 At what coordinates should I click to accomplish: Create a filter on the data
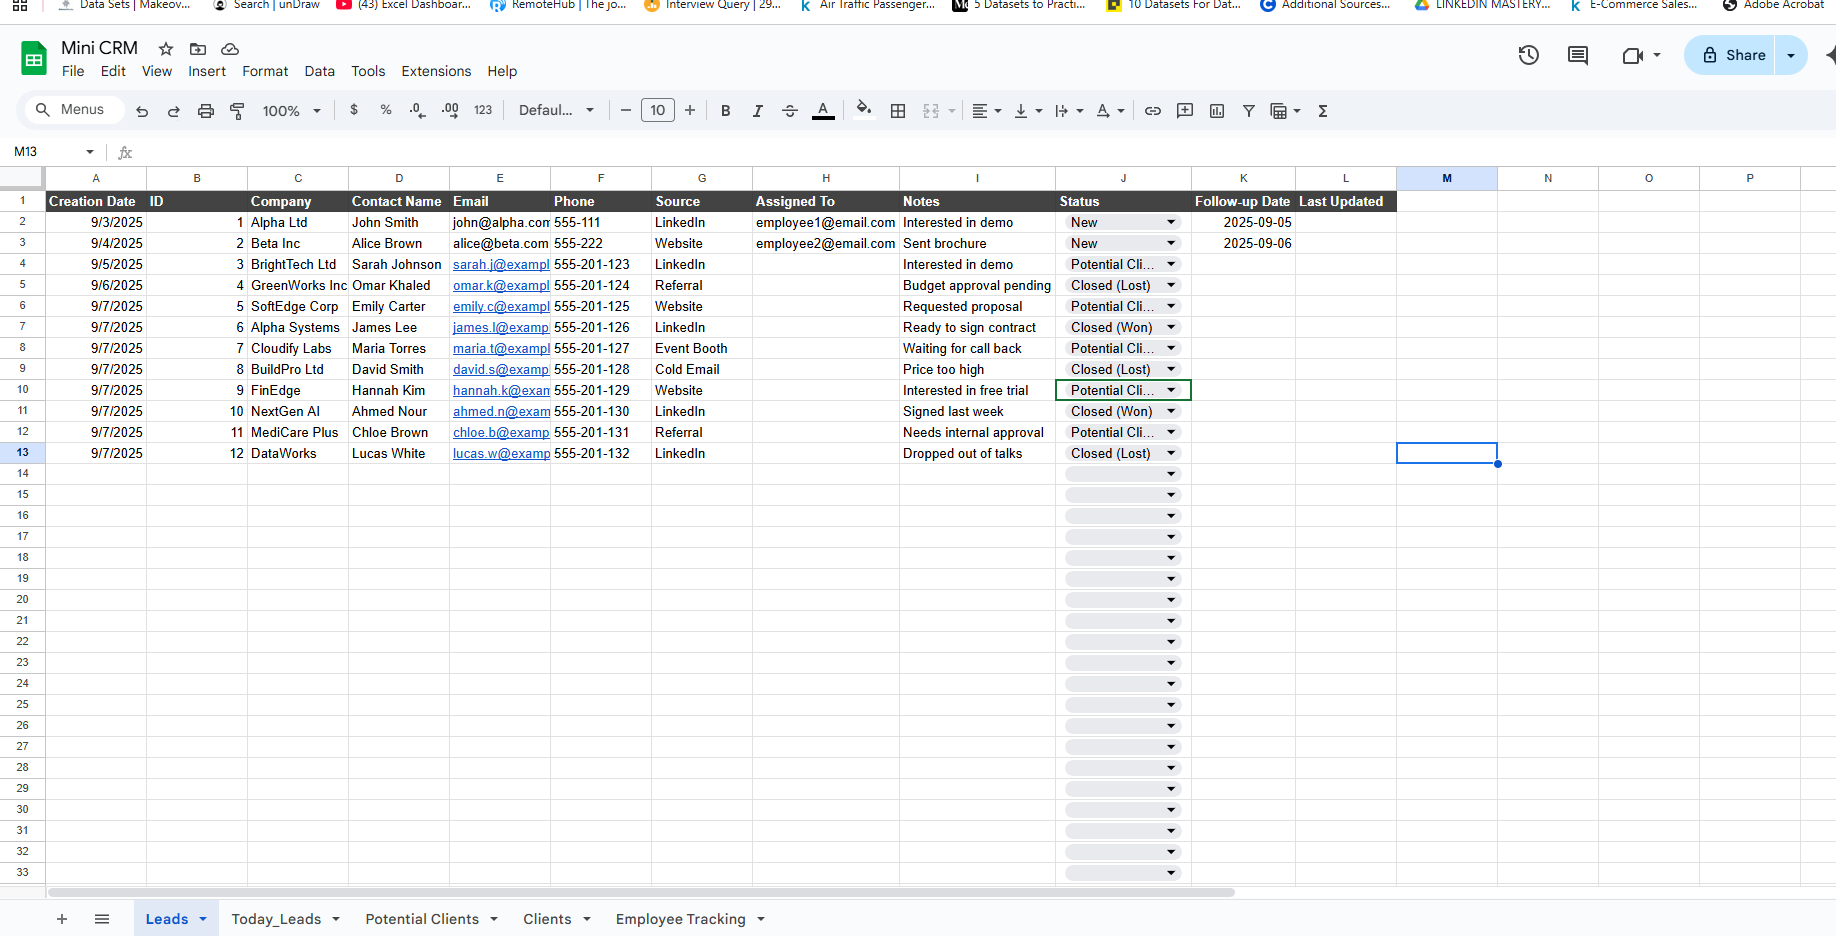[1248, 110]
